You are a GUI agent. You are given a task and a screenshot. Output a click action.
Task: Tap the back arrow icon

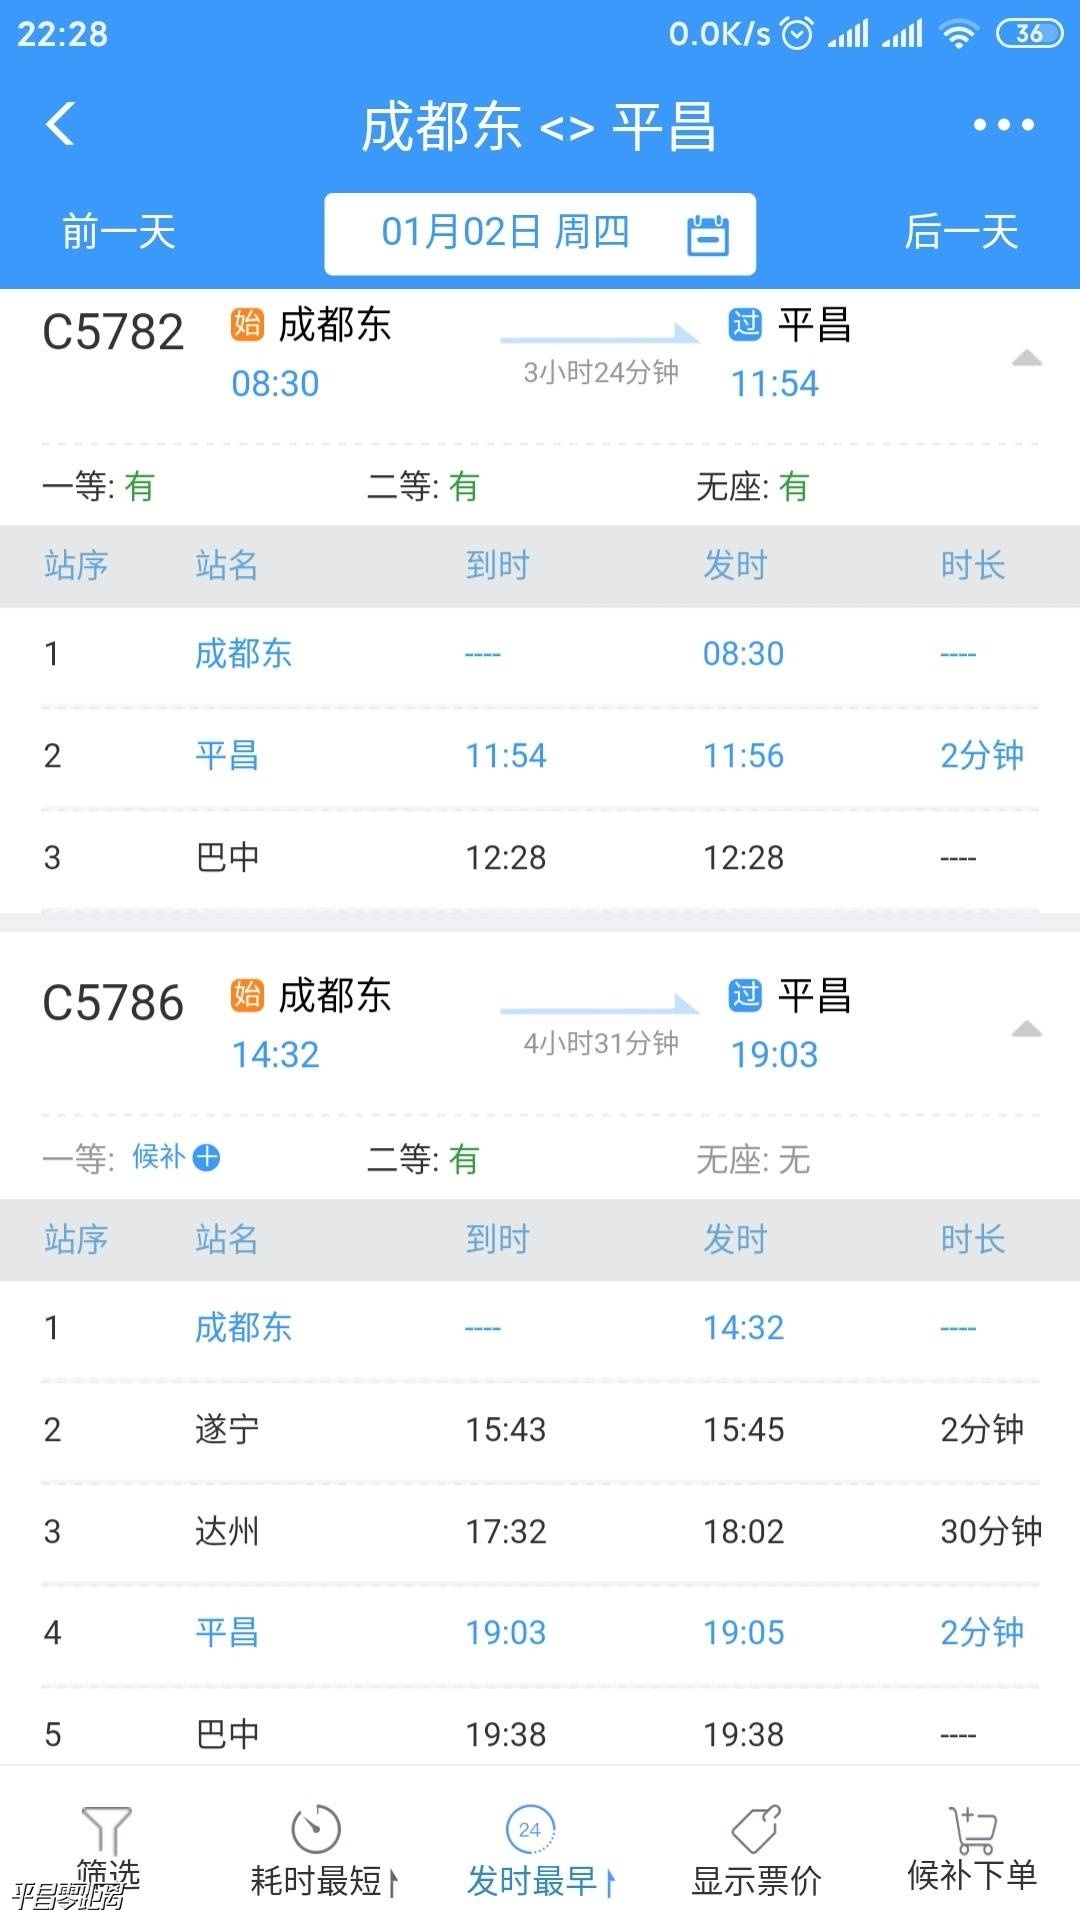click(x=61, y=125)
